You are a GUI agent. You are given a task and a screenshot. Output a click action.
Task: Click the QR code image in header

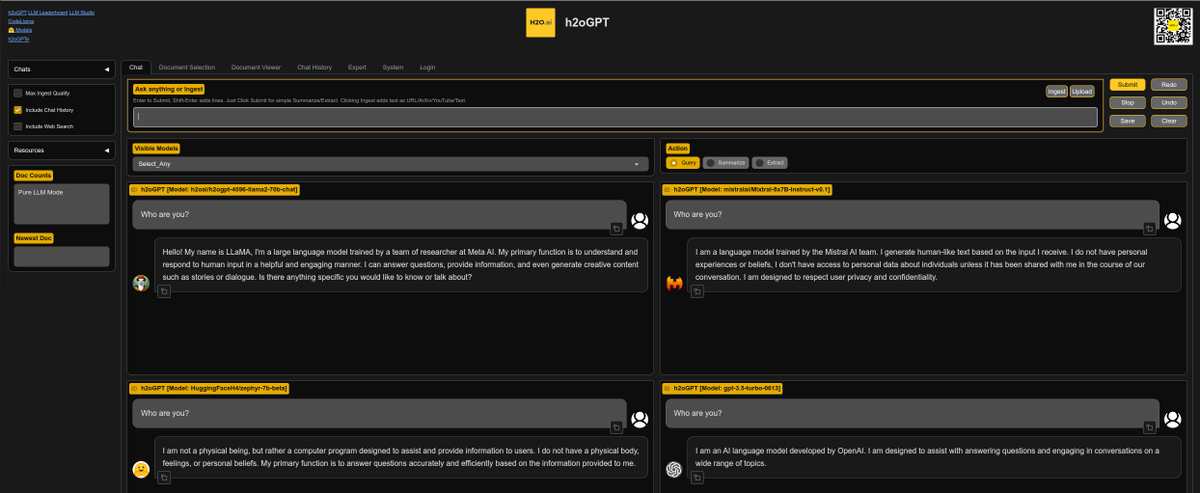click(x=1173, y=24)
